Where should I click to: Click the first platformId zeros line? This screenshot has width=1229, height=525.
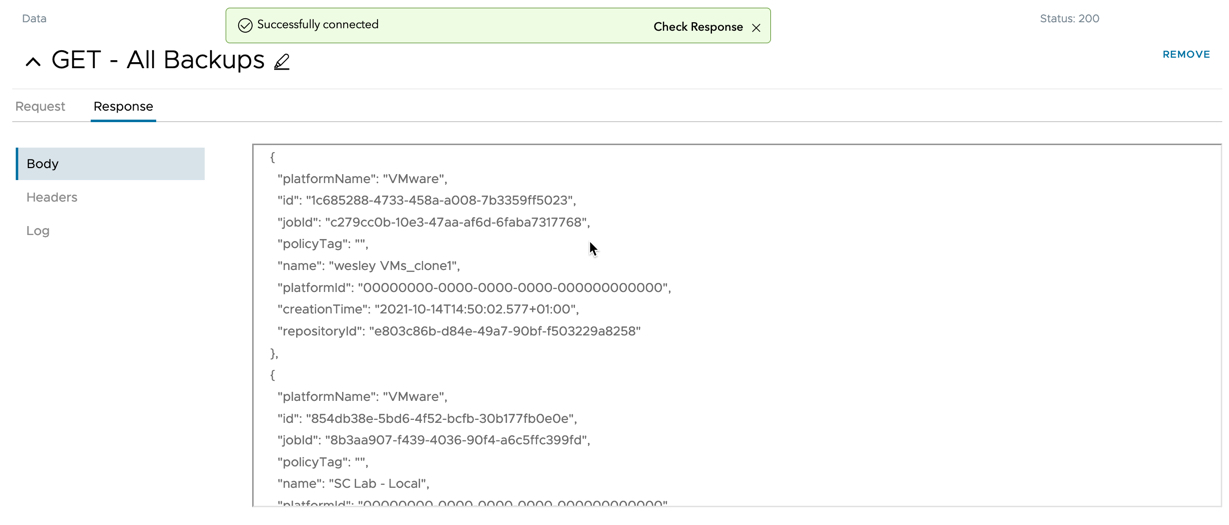coord(474,288)
